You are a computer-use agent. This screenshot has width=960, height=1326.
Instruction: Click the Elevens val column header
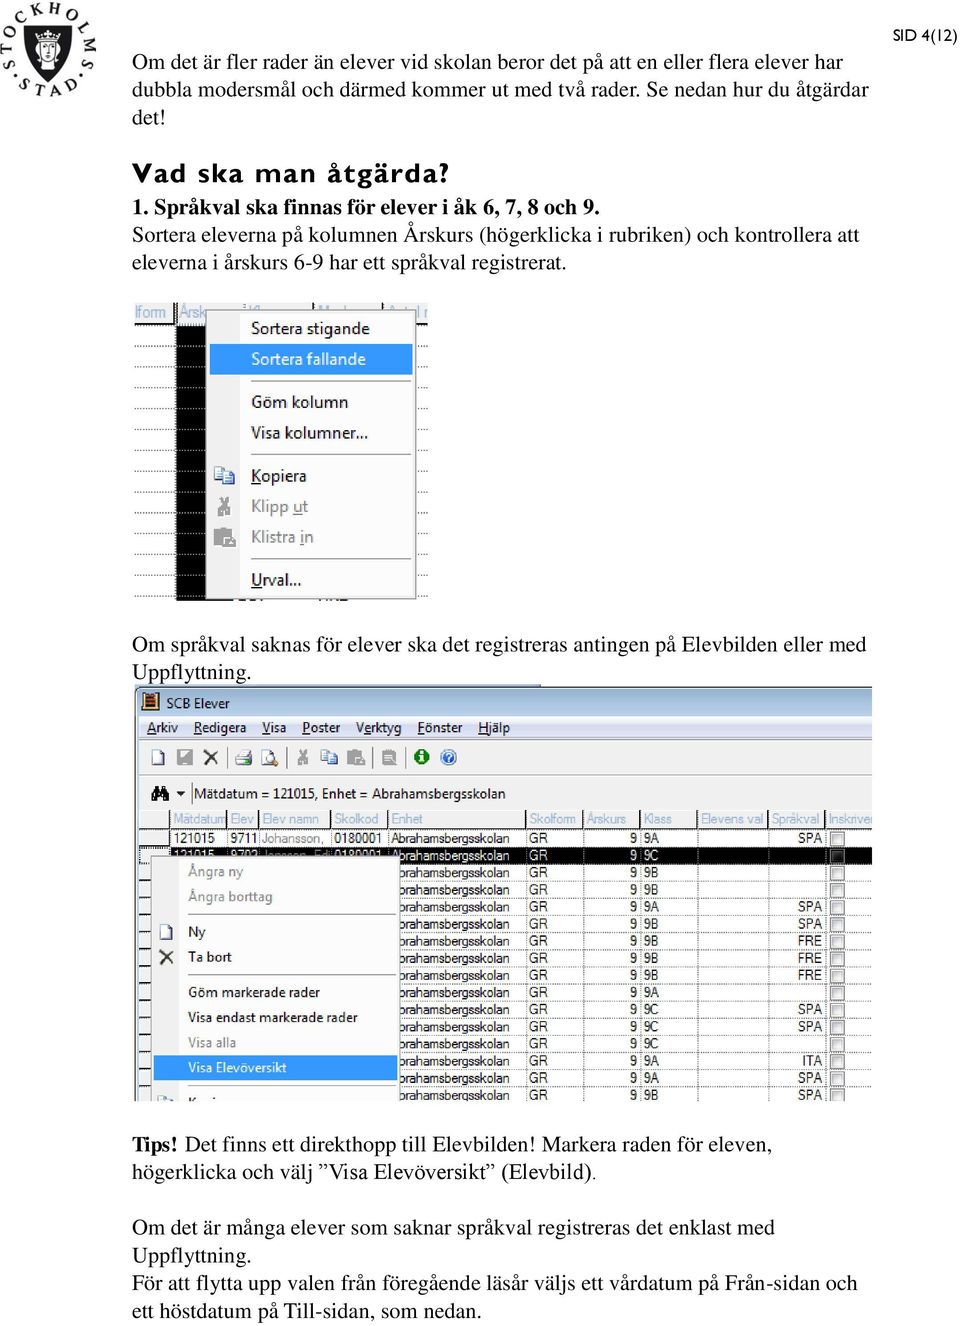pyautogui.click(x=733, y=819)
